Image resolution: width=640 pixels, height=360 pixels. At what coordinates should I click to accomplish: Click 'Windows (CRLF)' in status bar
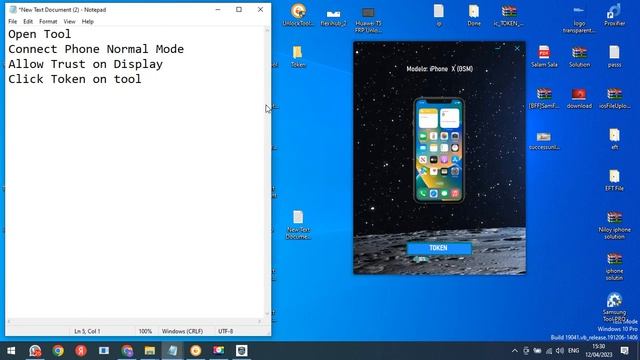182,331
